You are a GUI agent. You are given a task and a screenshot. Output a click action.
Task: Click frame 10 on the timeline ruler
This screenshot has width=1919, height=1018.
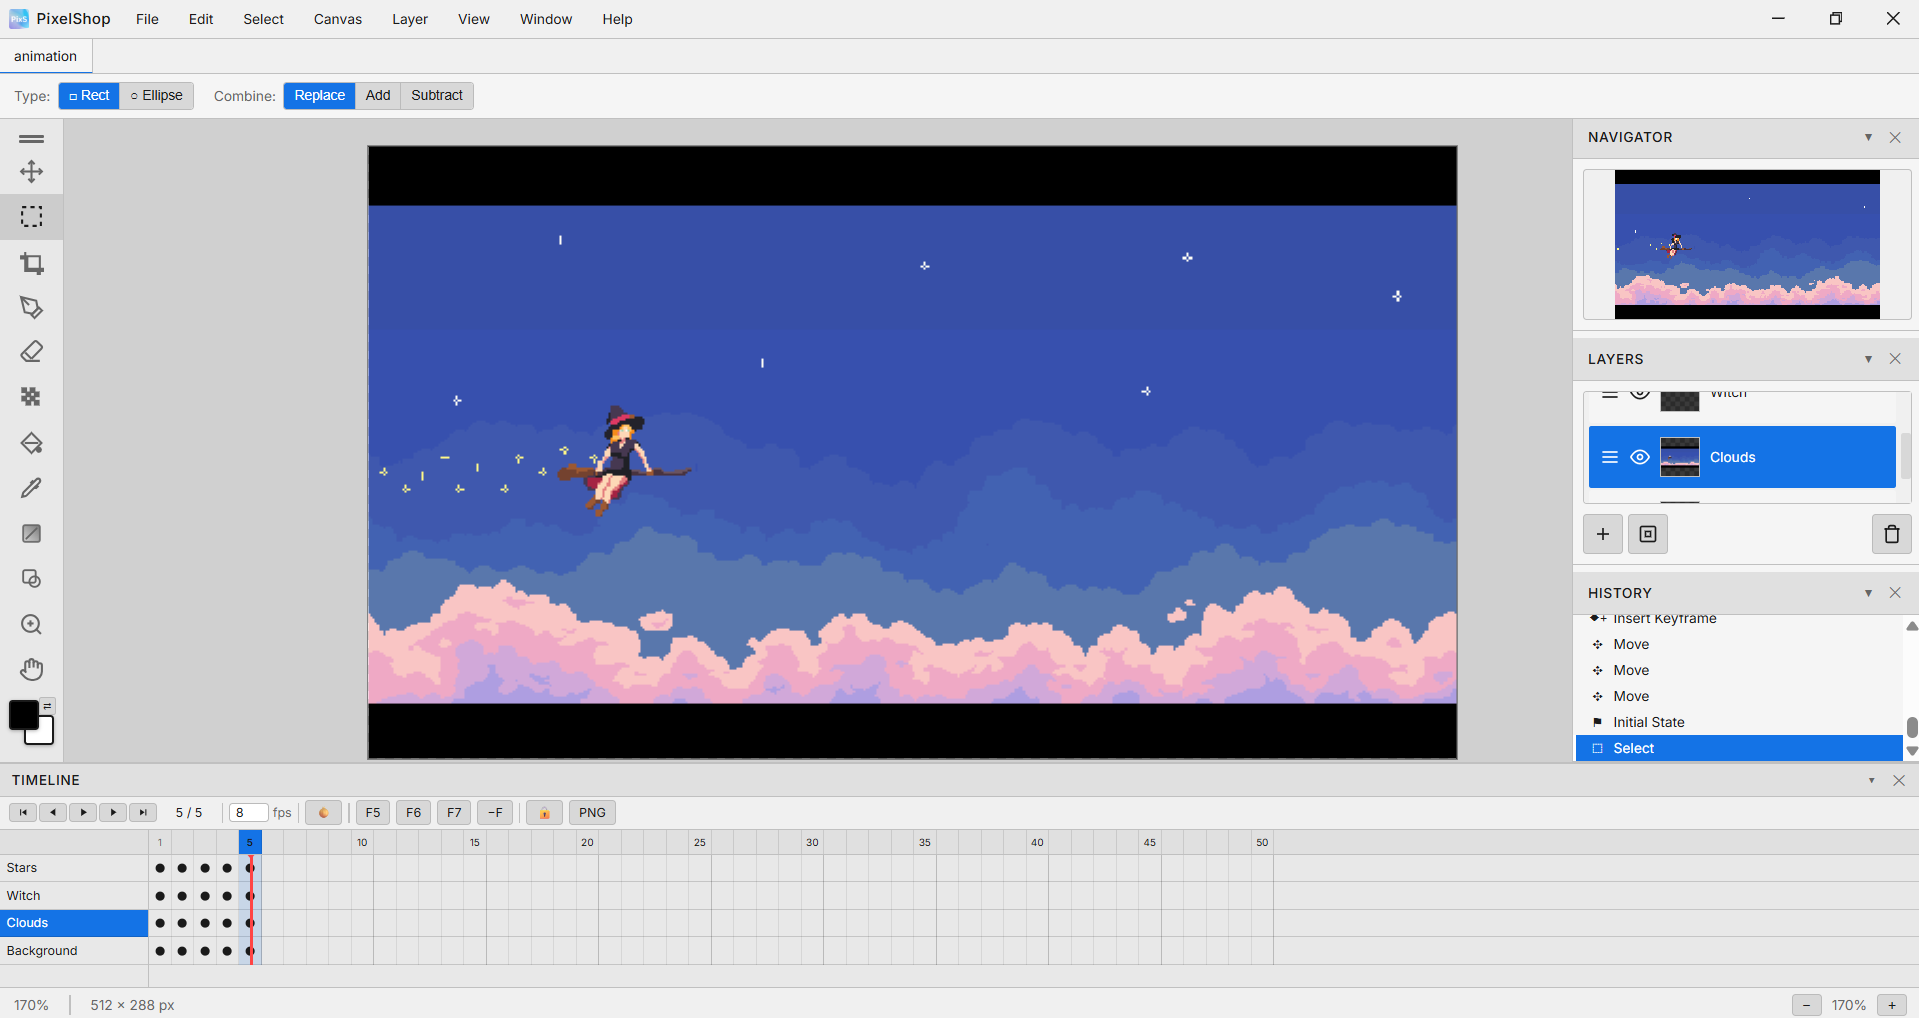tap(362, 842)
